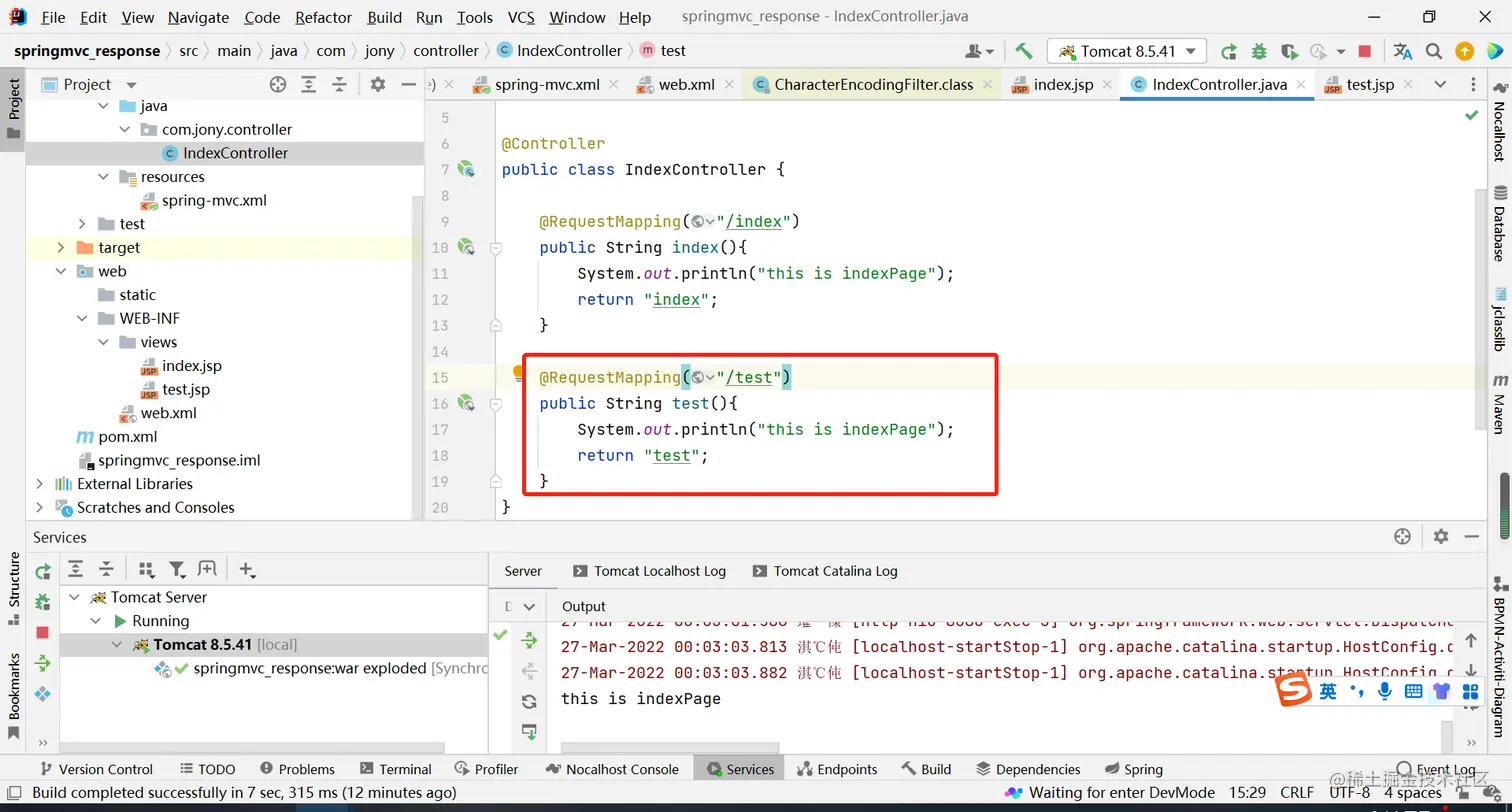Collapse the Tomcat Server node in Services
The width and height of the screenshot is (1512, 812).
[x=75, y=597]
